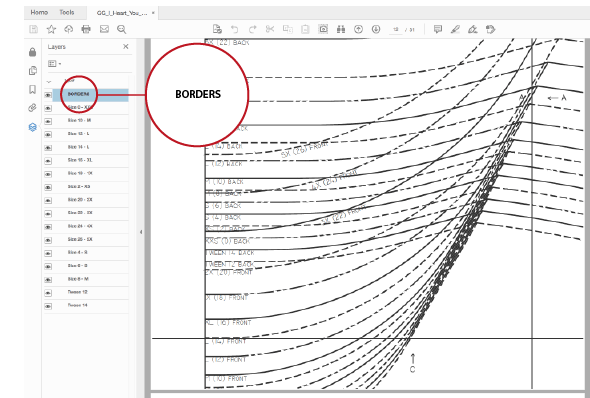Viewport: 590px width, 398px height.
Task: Switch to the Home tab
Action: 39,12
